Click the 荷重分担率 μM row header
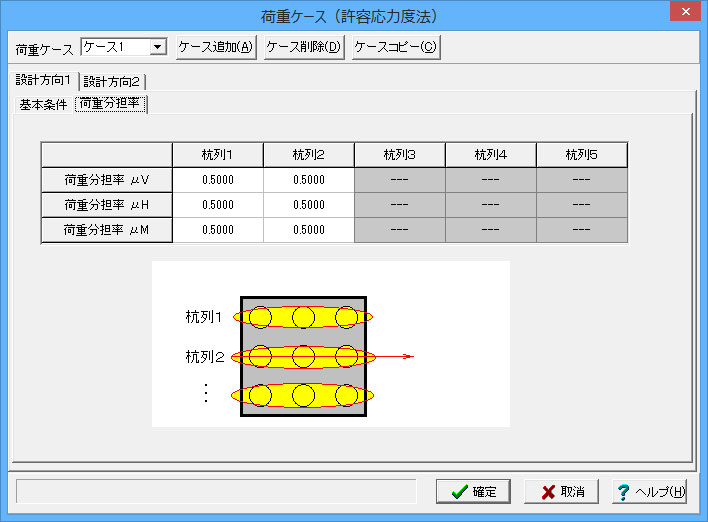The image size is (708, 522). tap(107, 230)
